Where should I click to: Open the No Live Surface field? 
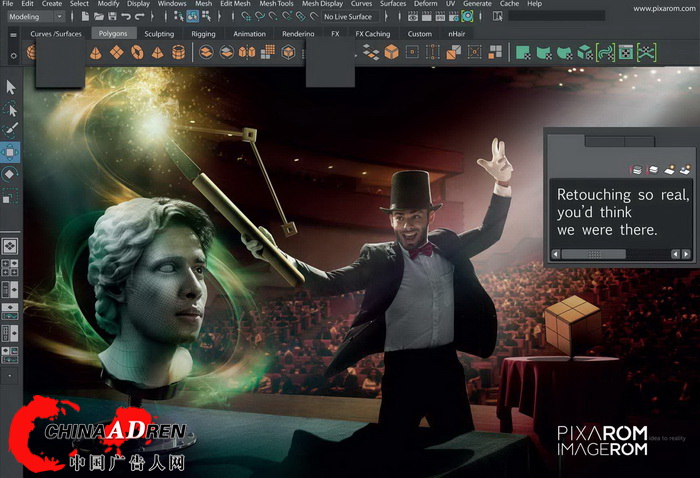click(x=347, y=17)
